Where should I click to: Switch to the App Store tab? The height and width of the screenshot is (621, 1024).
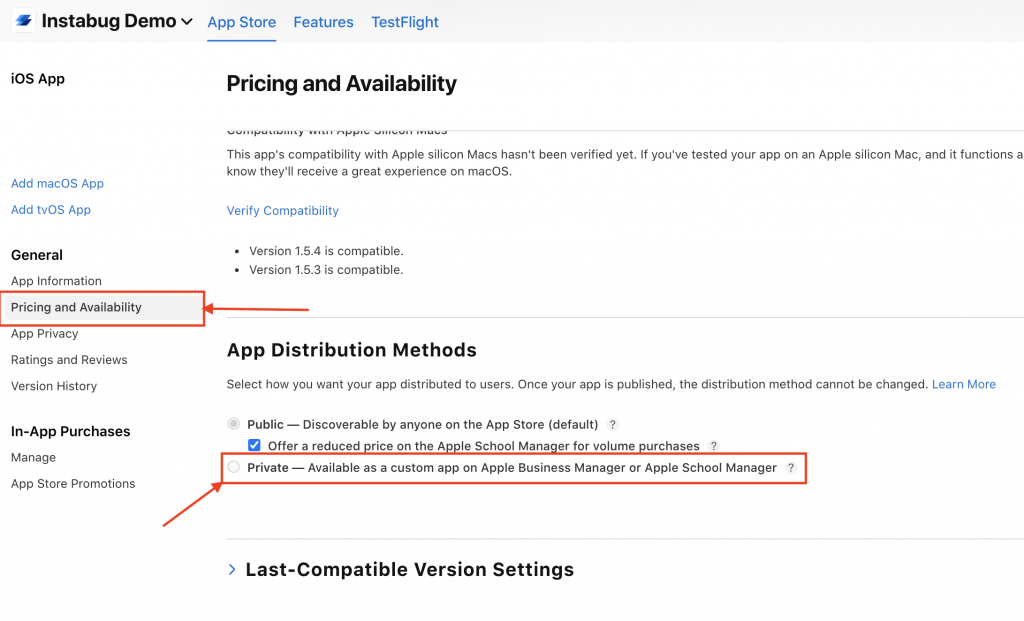[x=242, y=22]
